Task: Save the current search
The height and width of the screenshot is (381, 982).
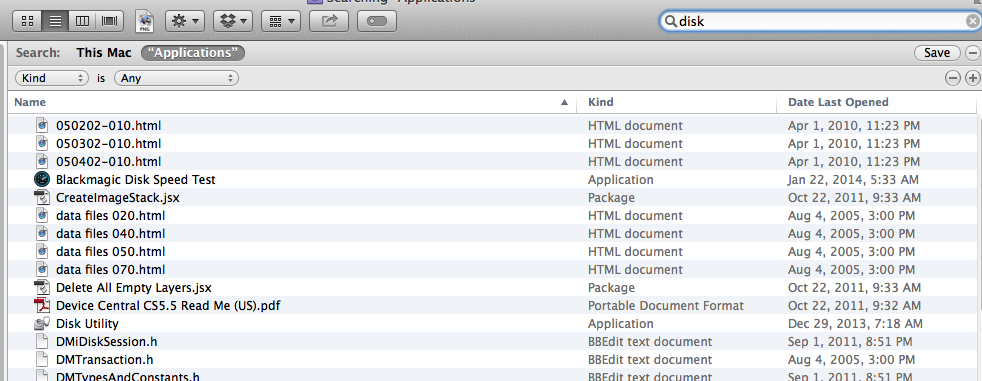Action: coord(937,53)
